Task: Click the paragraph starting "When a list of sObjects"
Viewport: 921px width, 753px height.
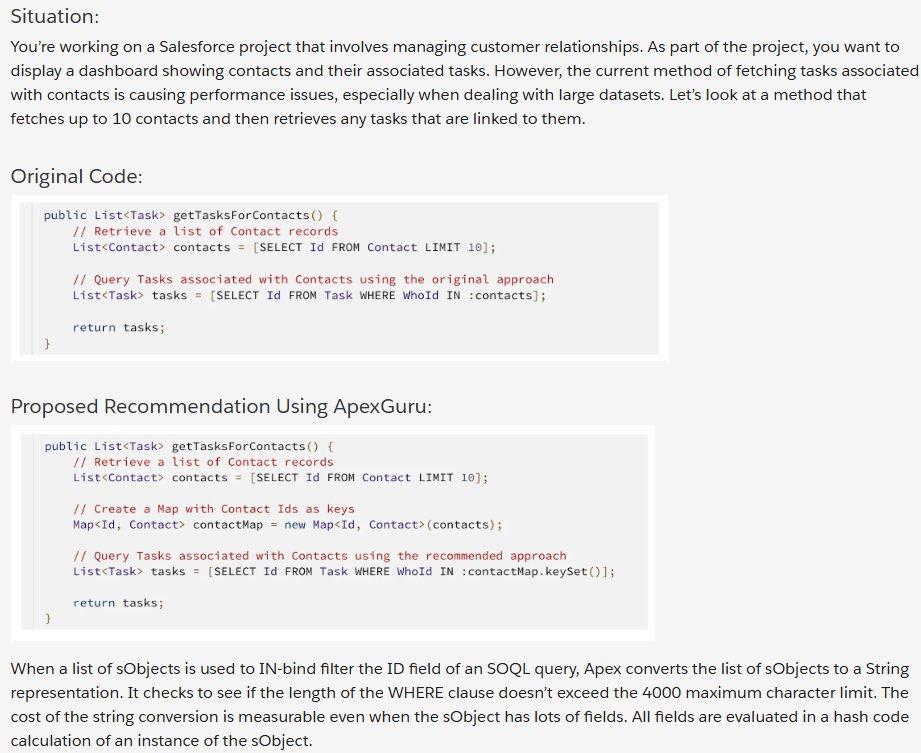Action: (460, 704)
